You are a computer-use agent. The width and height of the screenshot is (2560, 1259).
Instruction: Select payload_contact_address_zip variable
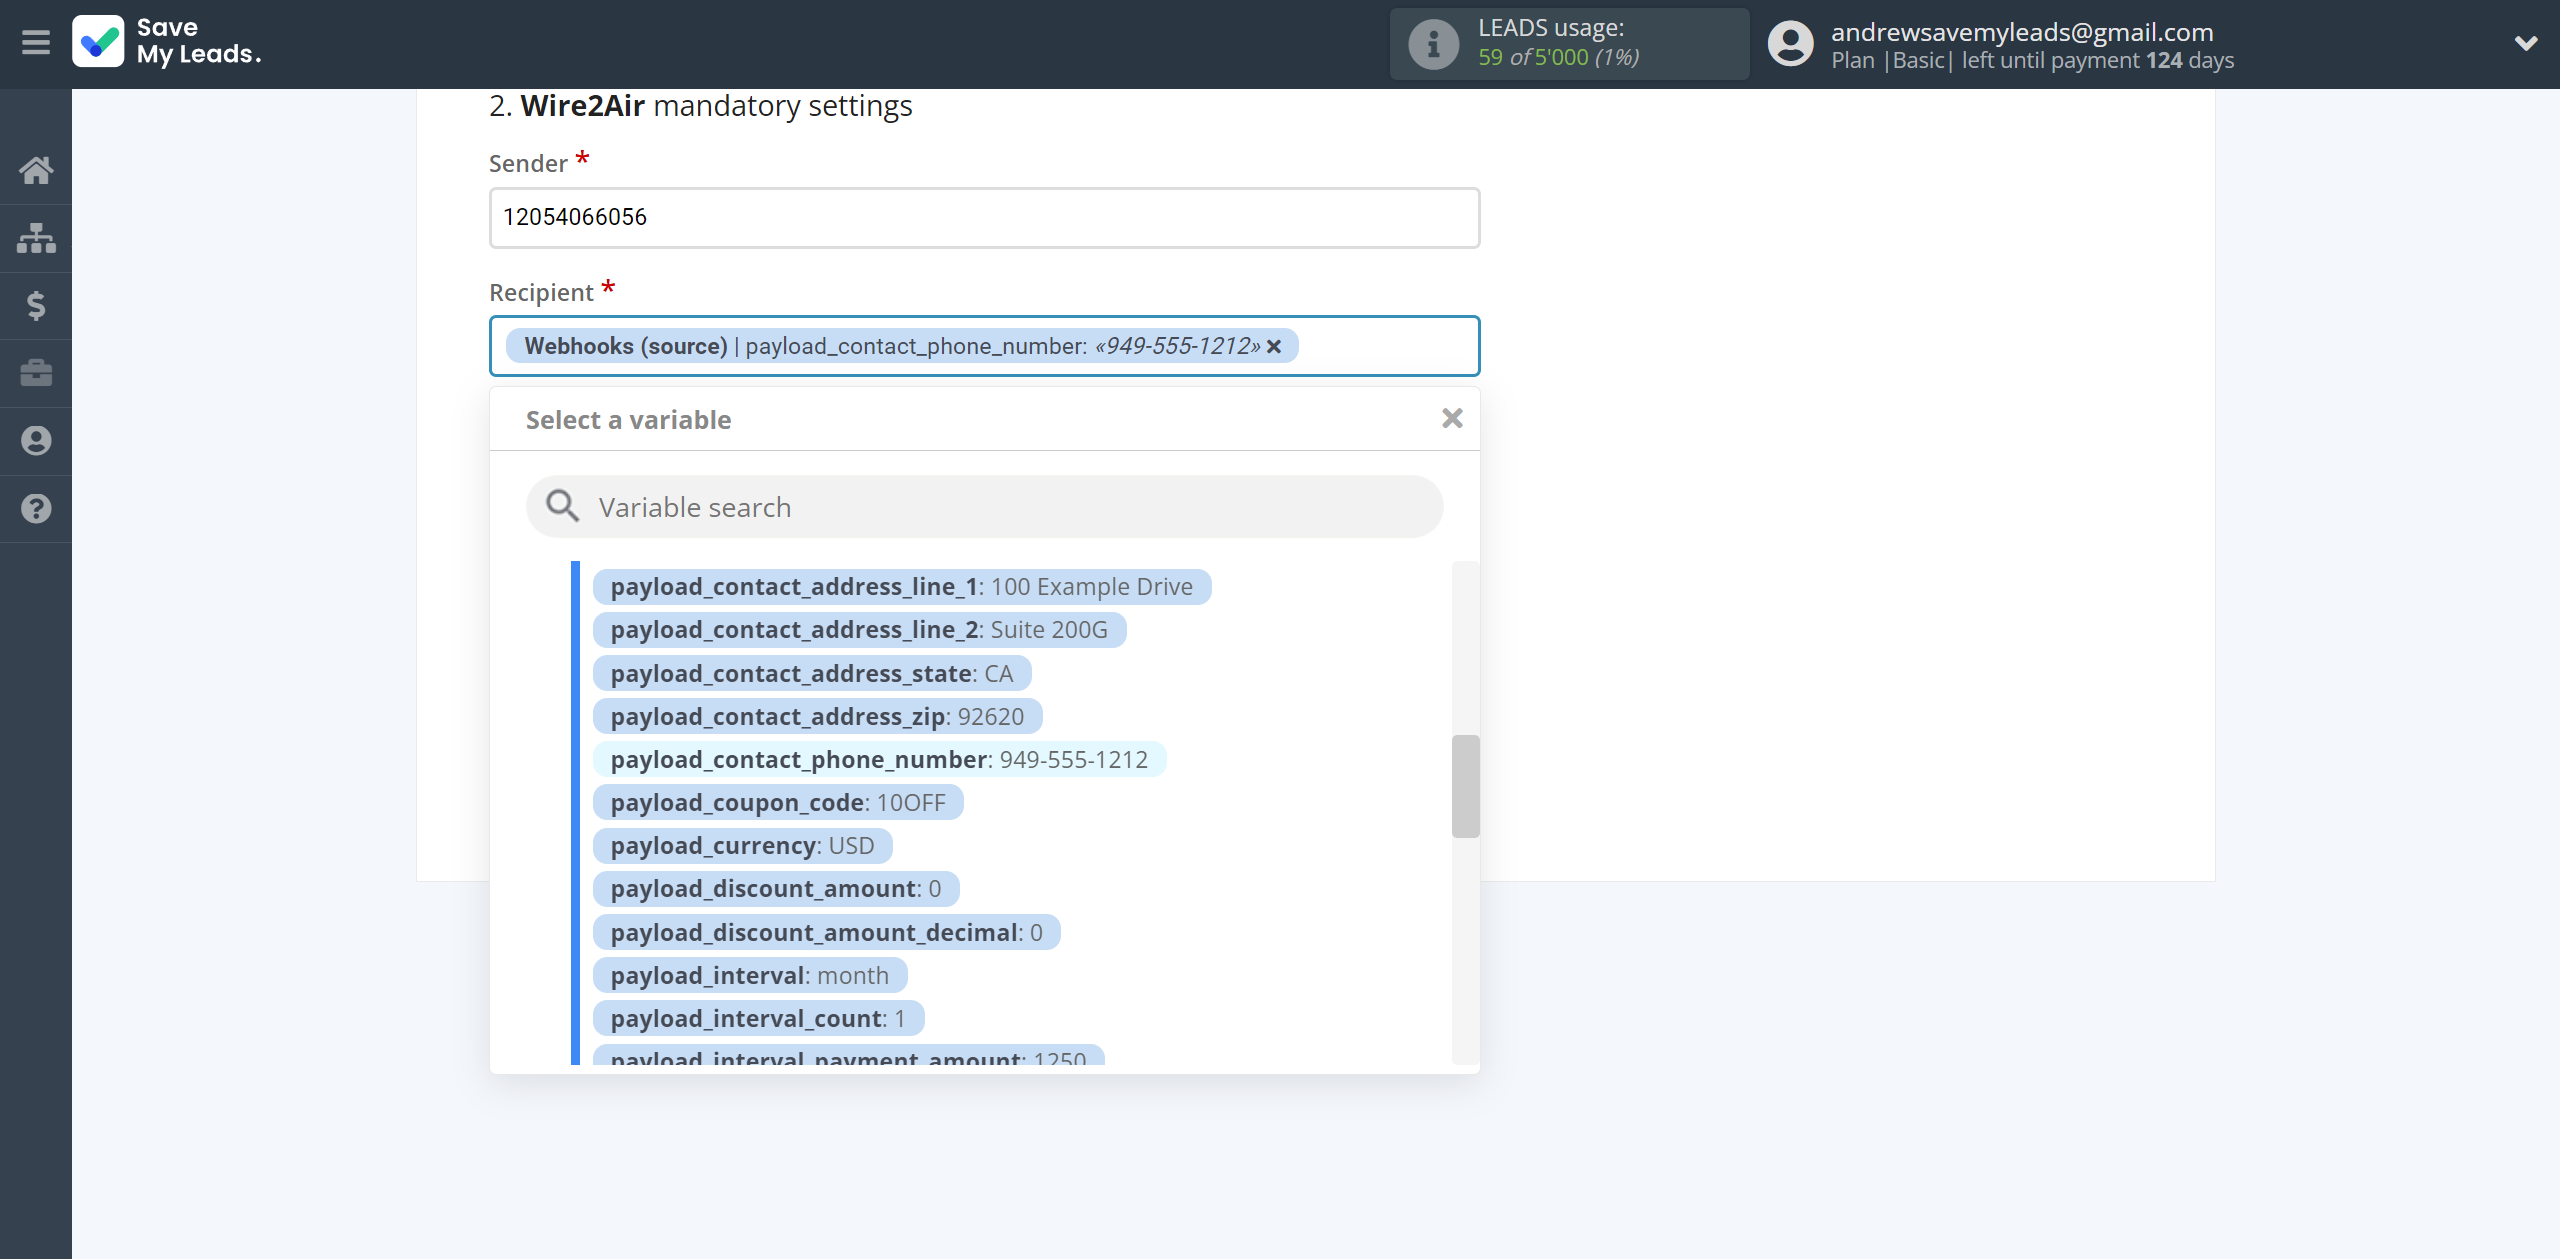[817, 716]
